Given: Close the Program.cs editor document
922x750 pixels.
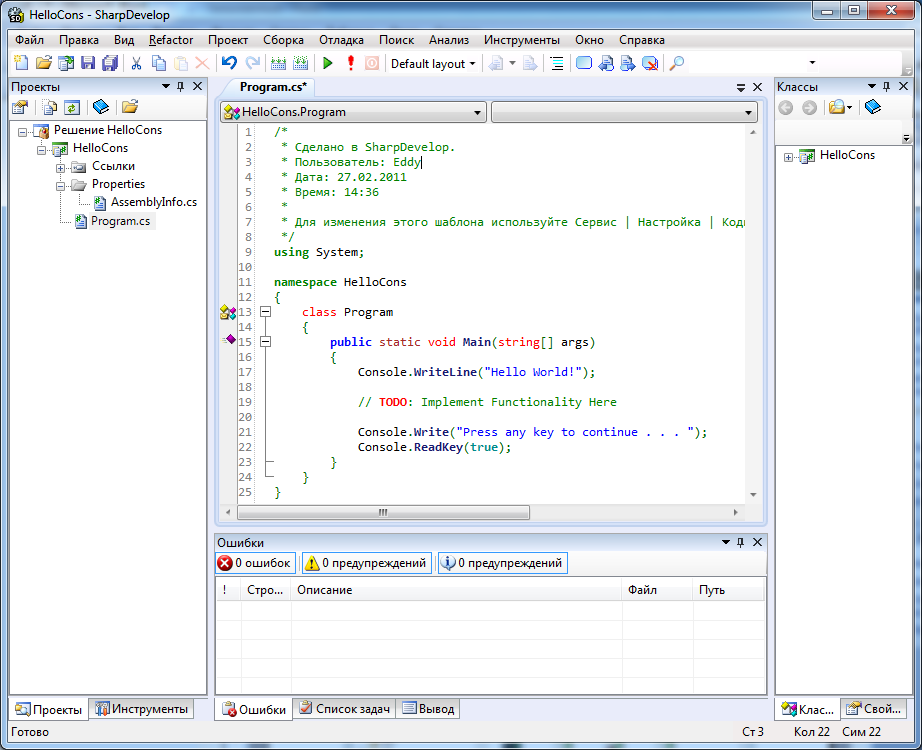Looking at the screenshot, I should (x=757, y=87).
